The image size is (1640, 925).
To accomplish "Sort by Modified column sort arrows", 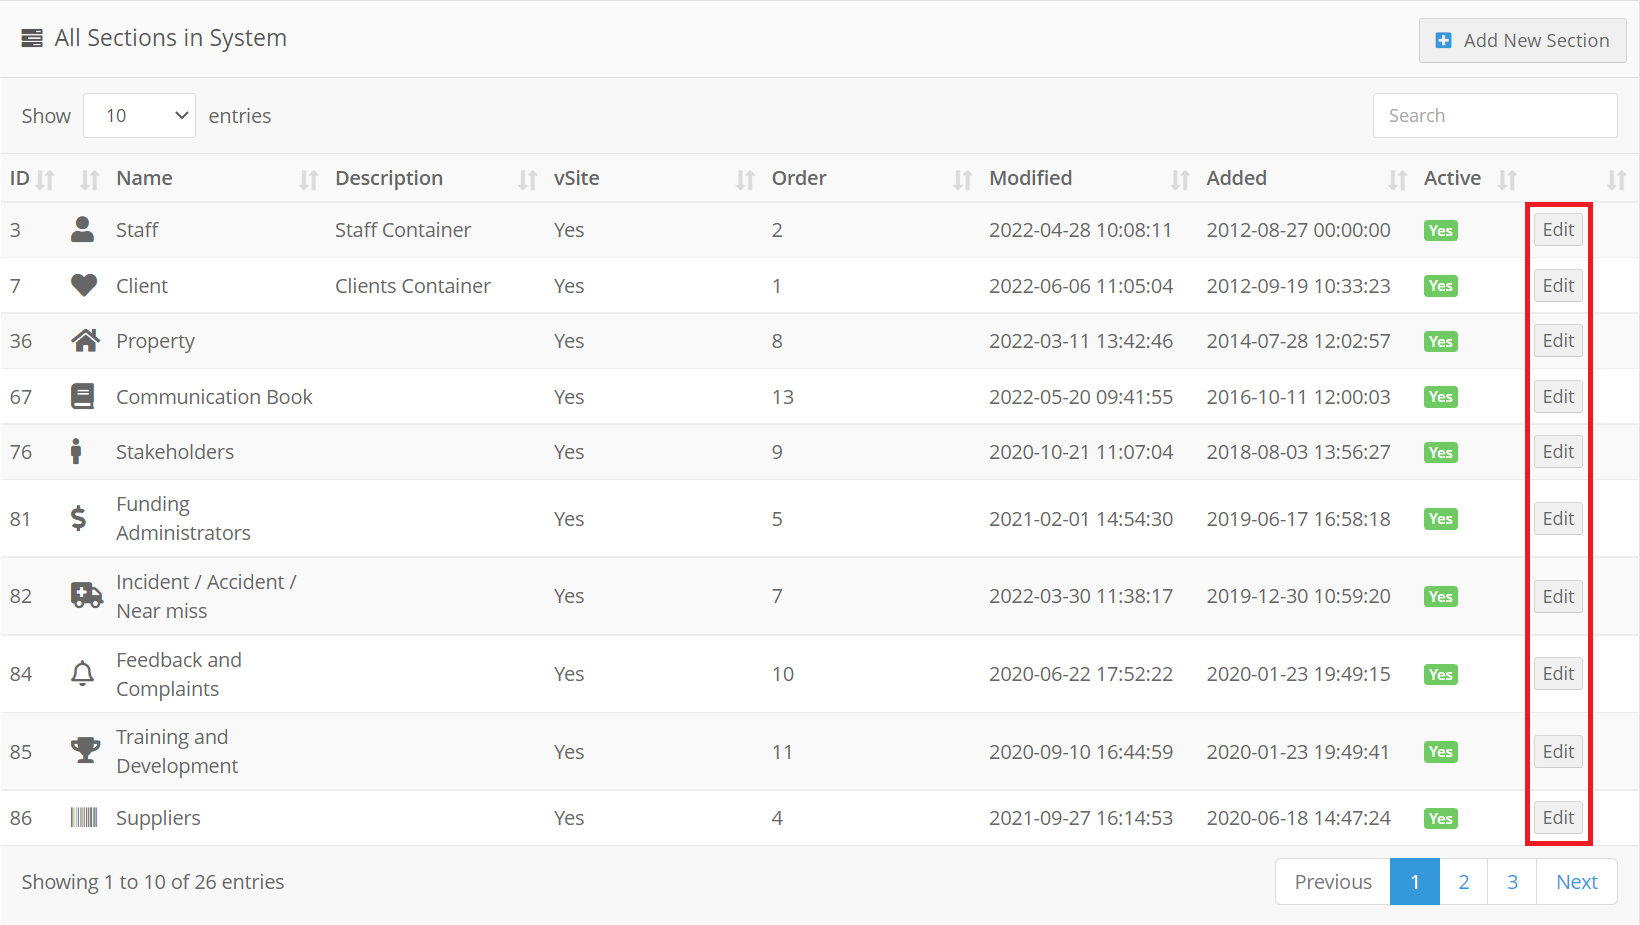I will pyautogui.click(x=1180, y=180).
